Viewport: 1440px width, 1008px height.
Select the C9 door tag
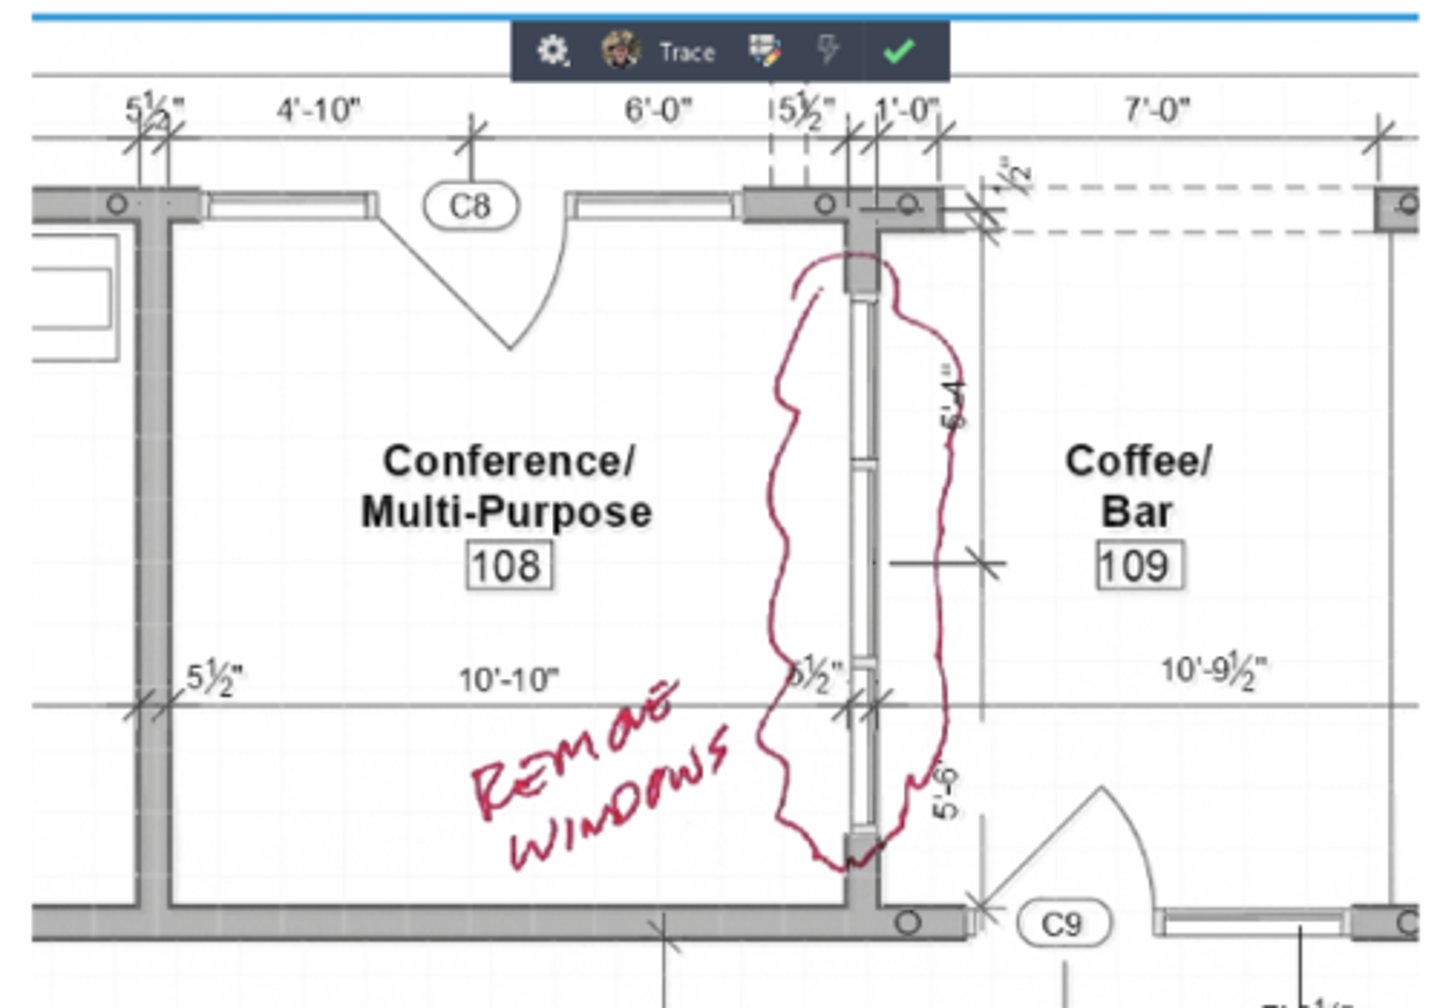click(1063, 923)
